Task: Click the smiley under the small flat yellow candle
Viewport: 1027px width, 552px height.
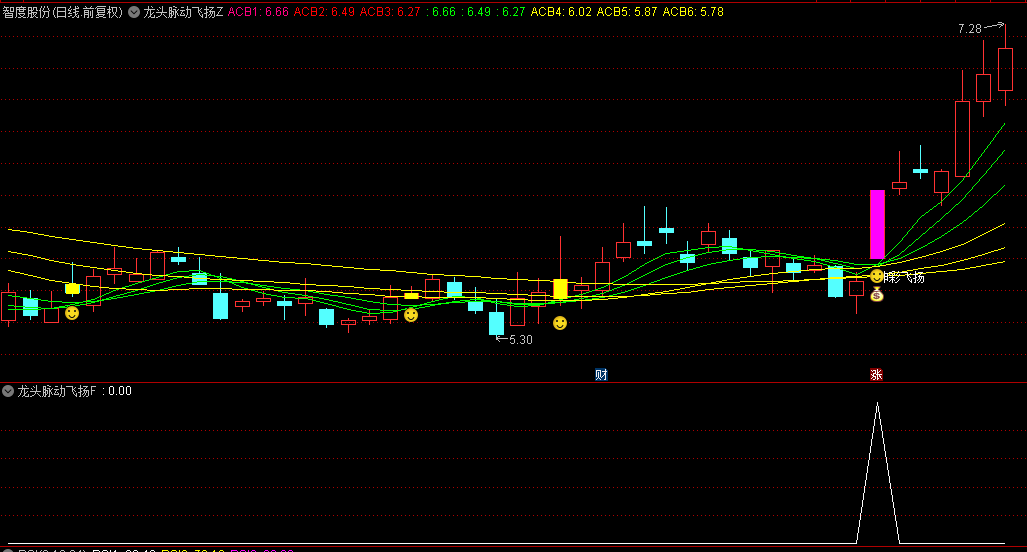Action: [411, 315]
